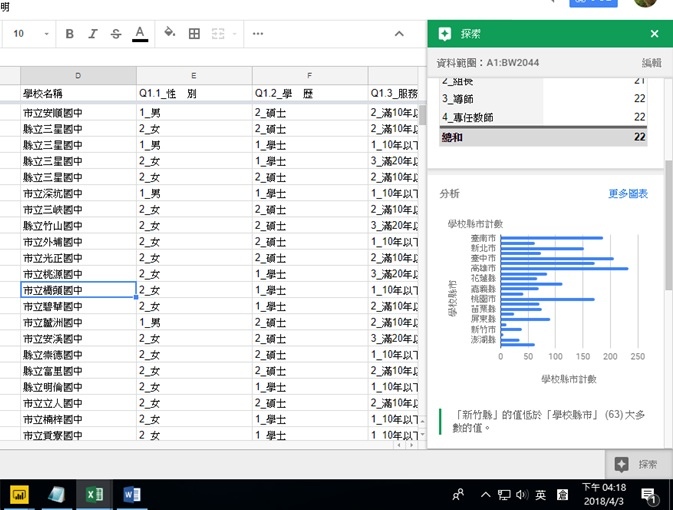Screen dimensions: 673x510
Task: Toggle bold formatting
Action: pyautogui.click(x=70, y=33)
